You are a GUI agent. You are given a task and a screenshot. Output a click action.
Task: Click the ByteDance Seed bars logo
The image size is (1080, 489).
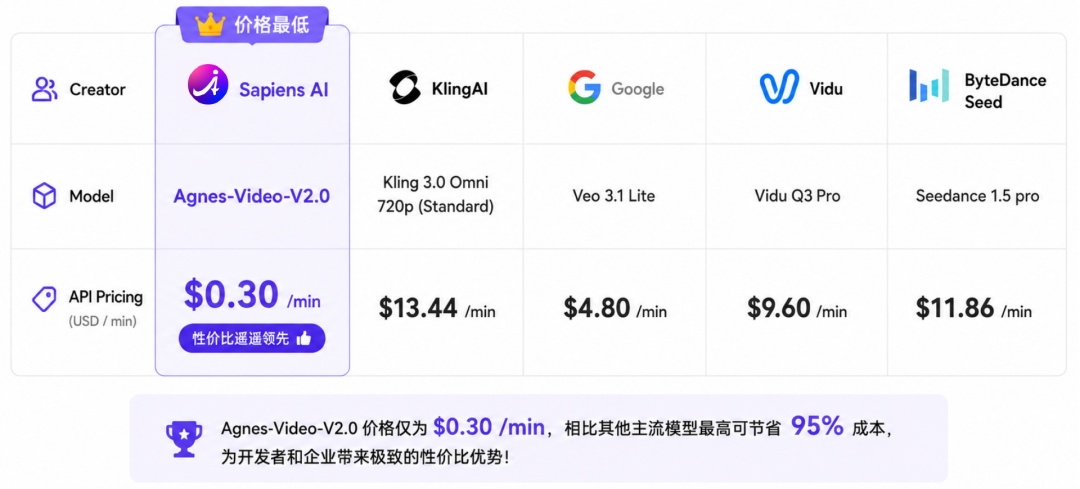tap(929, 85)
